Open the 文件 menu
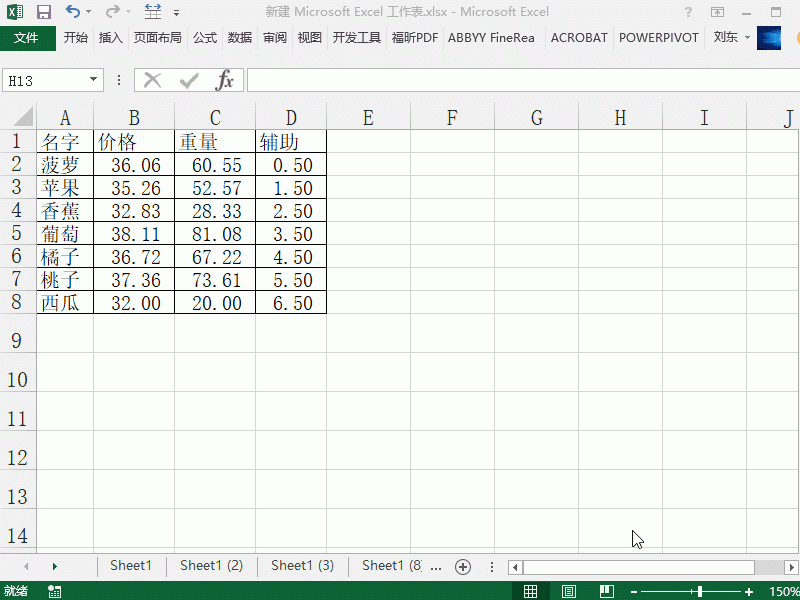Screen dimensions: 800x600 28,38
